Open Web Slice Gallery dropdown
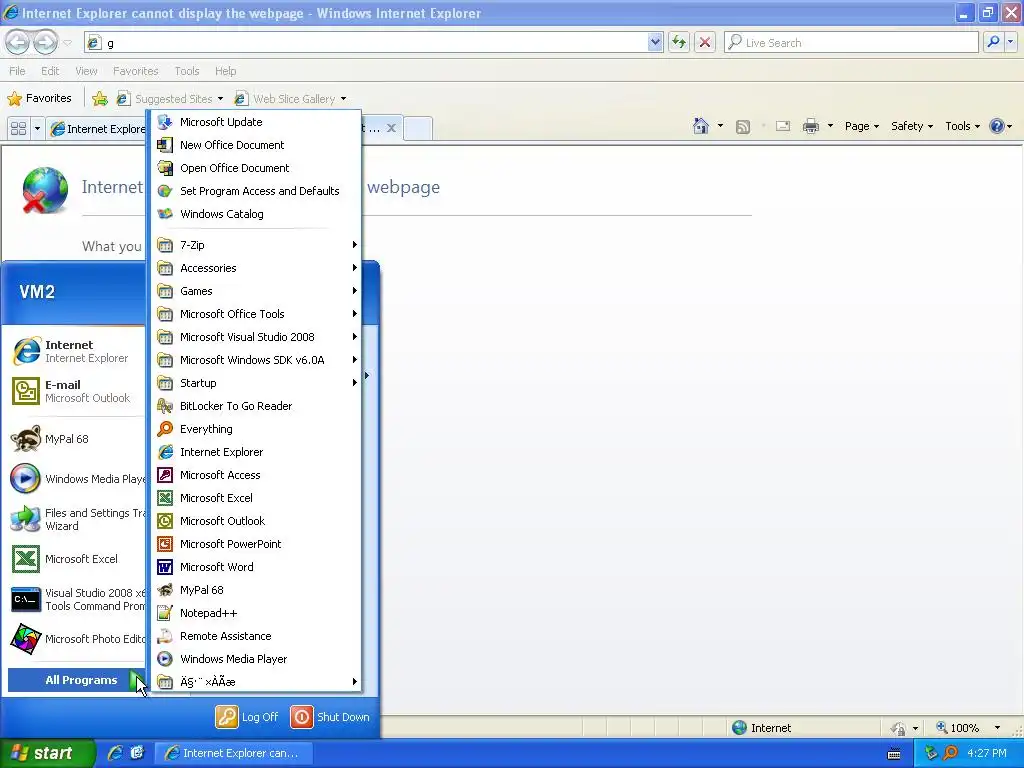 [290, 99]
